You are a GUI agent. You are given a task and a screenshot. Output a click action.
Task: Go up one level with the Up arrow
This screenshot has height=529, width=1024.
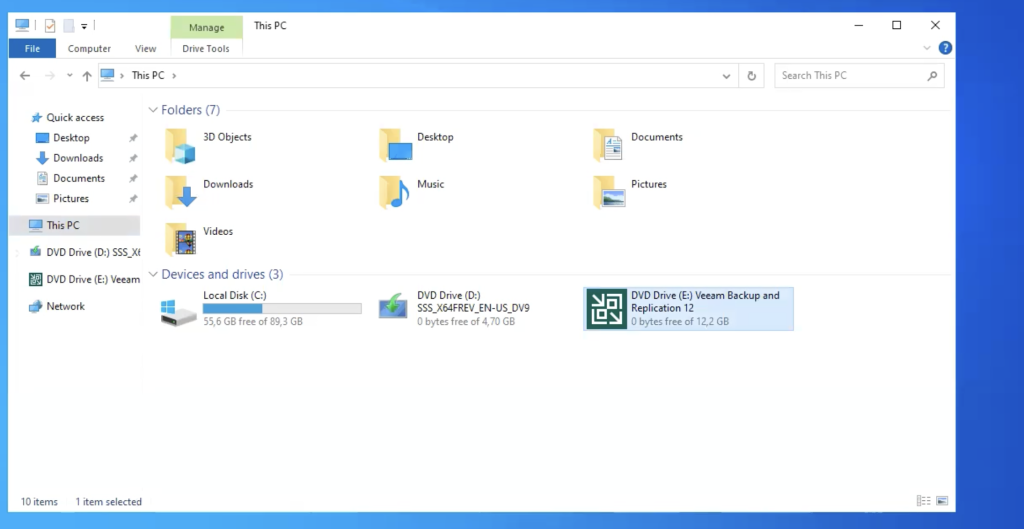pyautogui.click(x=87, y=76)
